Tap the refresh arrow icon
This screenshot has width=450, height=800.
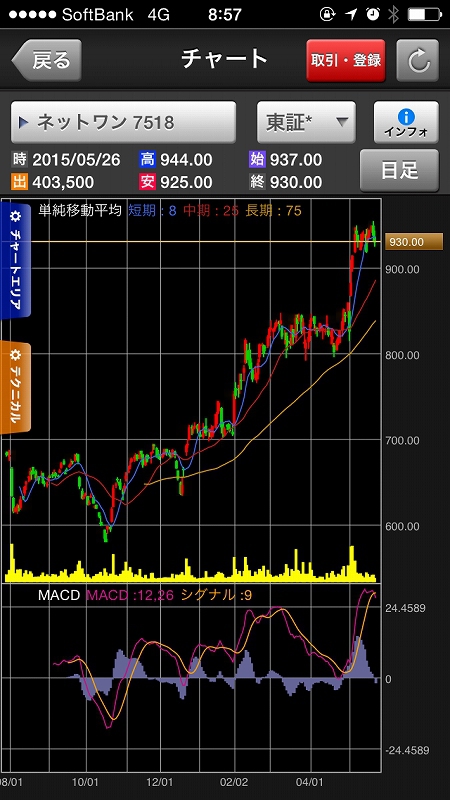coord(417,60)
